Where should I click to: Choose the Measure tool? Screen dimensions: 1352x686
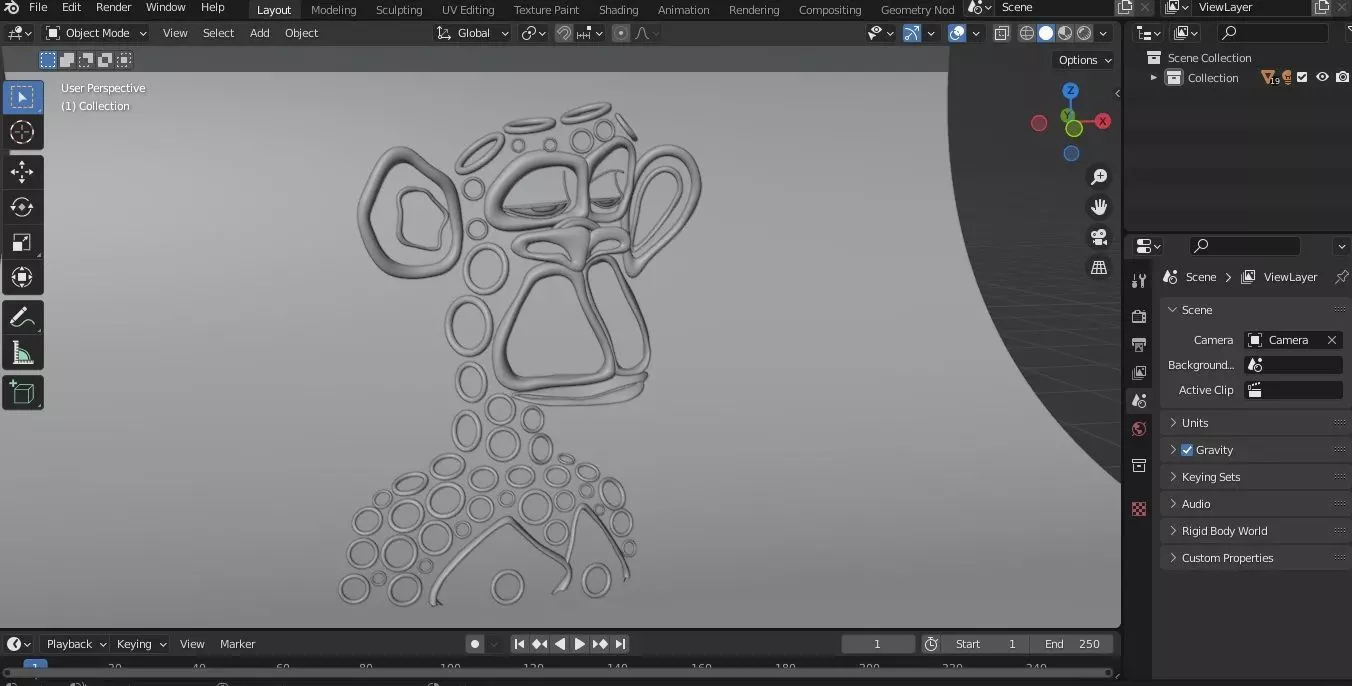[22, 352]
